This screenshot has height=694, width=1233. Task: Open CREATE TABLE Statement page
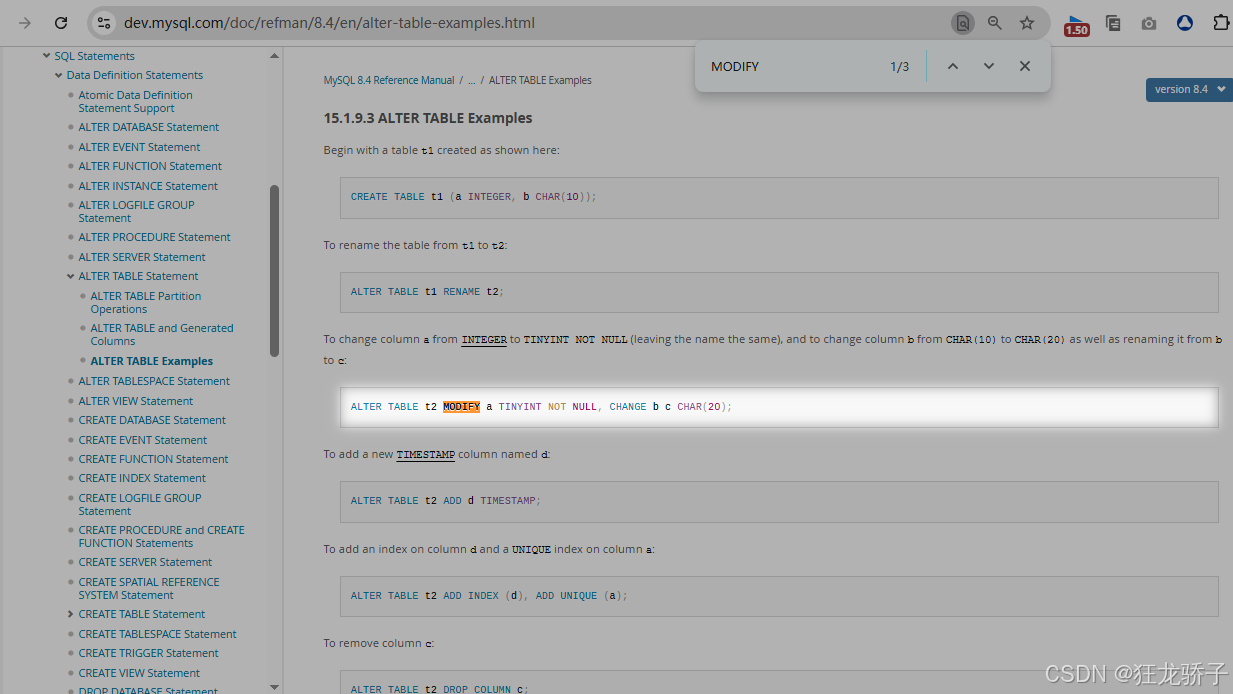click(142, 614)
